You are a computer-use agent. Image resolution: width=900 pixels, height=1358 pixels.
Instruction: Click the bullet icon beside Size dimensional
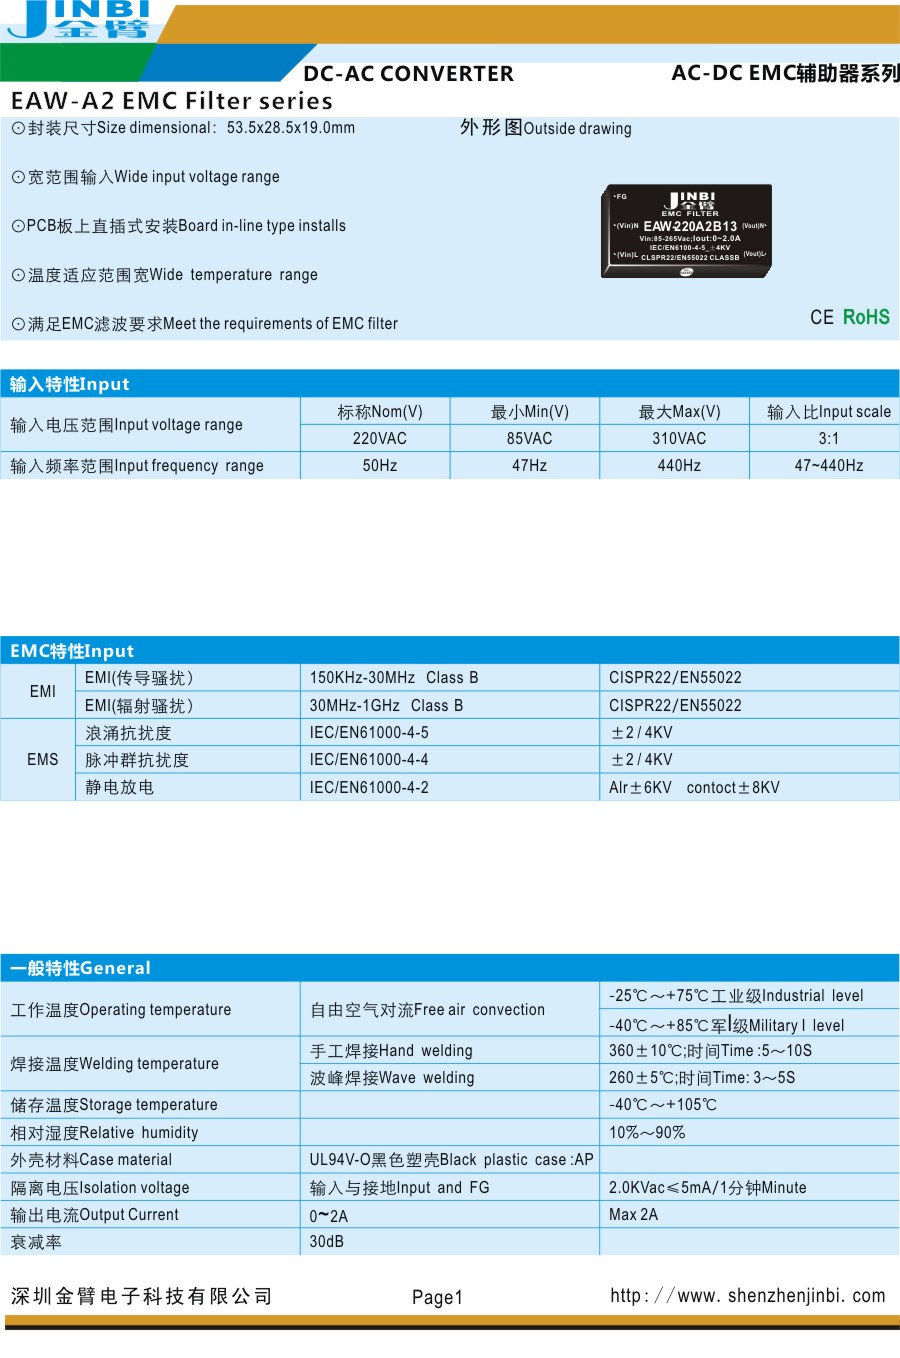[x=18, y=128]
